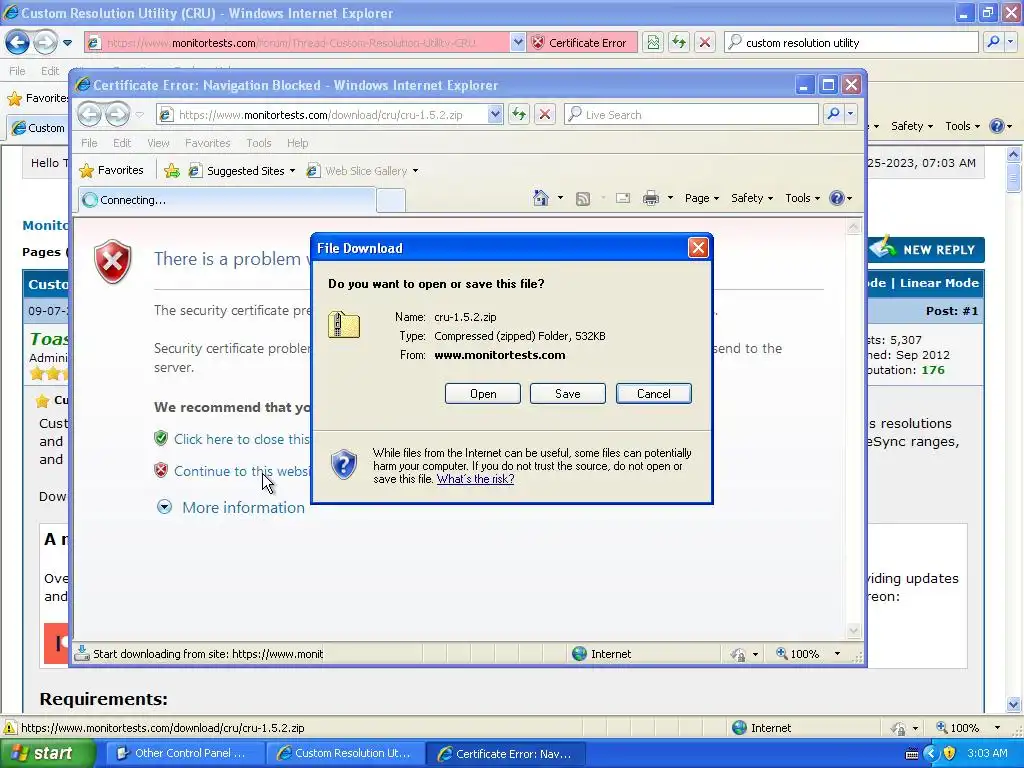Click the security shield icon in the system tray
1024x768 pixels.
pyautogui.click(x=949, y=753)
